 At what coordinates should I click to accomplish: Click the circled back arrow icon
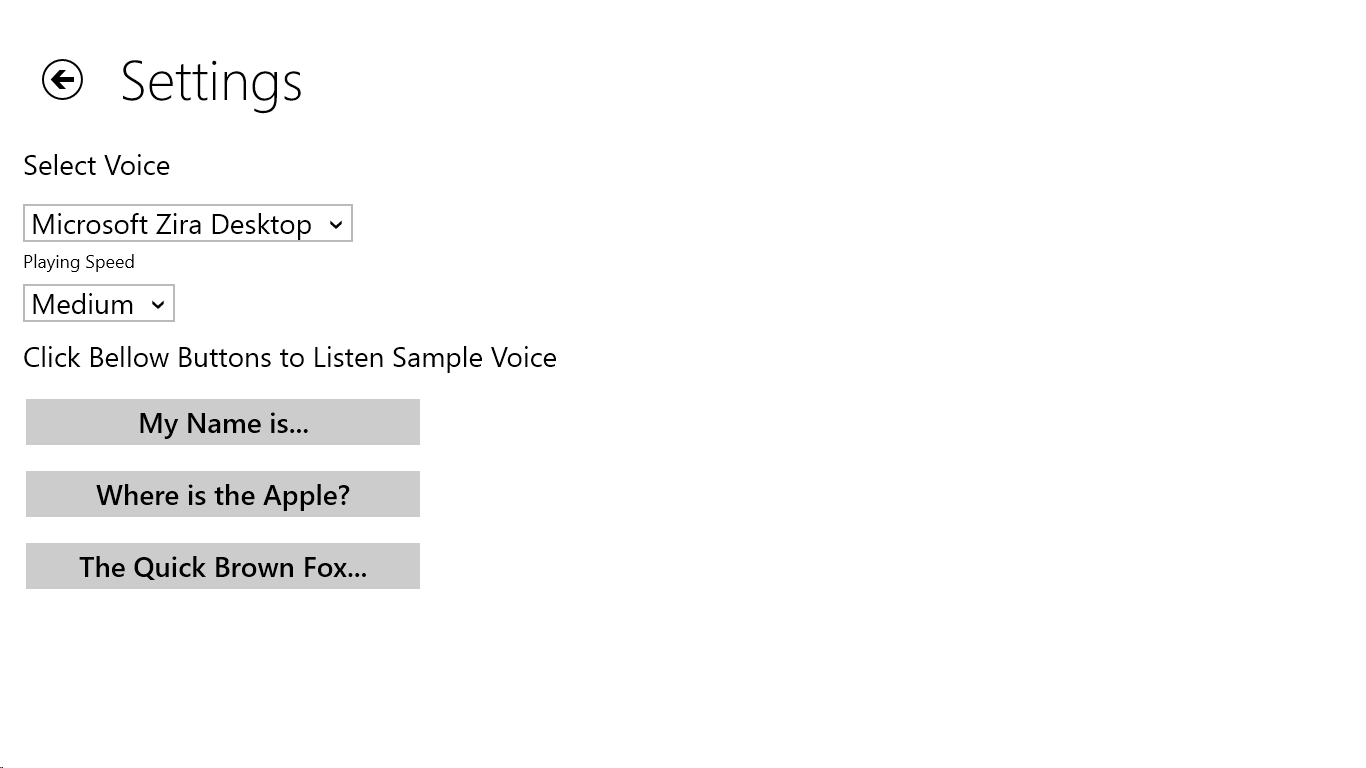click(x=62, y=80)
